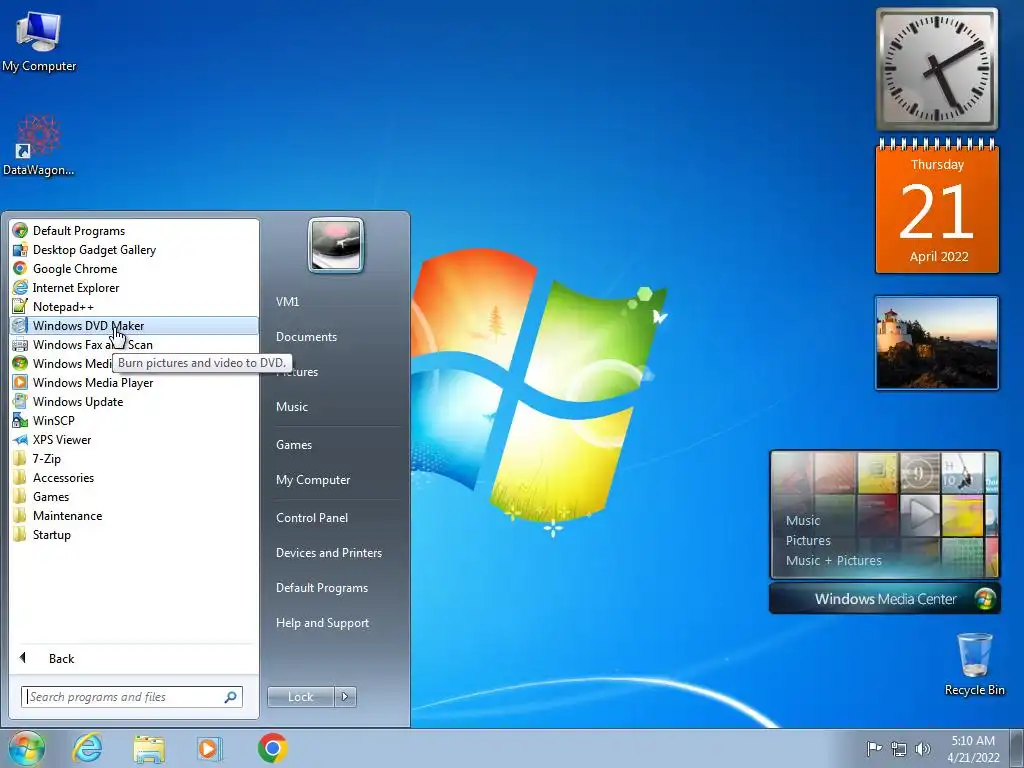This screenshot has width=1024, height=768.
Task: Click the Action Center flag tray icon
Action: tap(874, 748)
